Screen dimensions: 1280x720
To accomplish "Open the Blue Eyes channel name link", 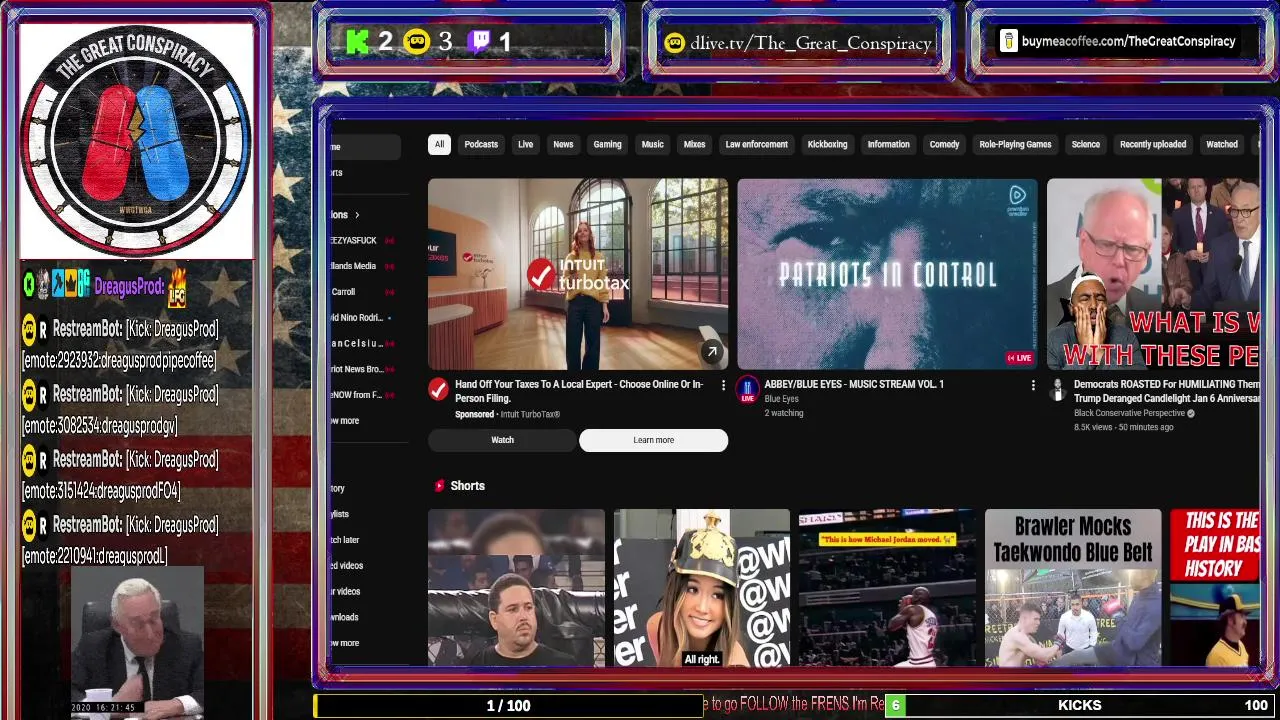I will coord(781,399).
